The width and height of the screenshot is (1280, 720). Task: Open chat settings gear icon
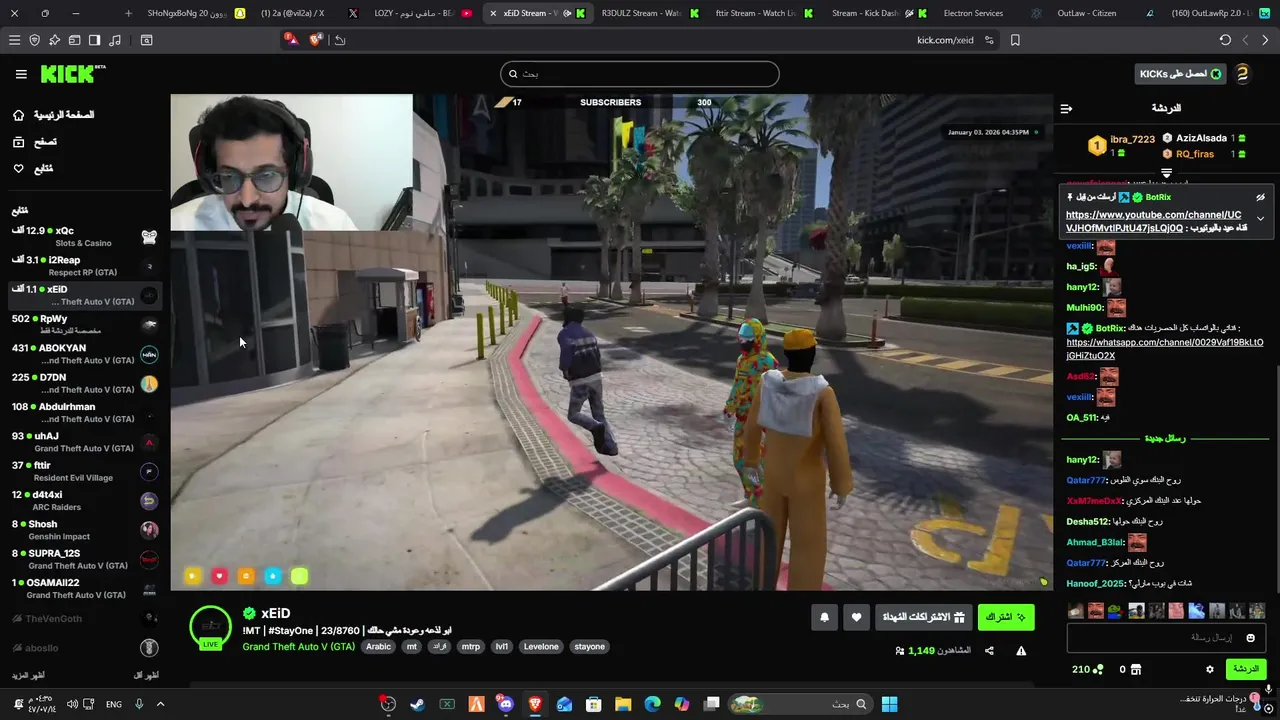pos(1209,669)
